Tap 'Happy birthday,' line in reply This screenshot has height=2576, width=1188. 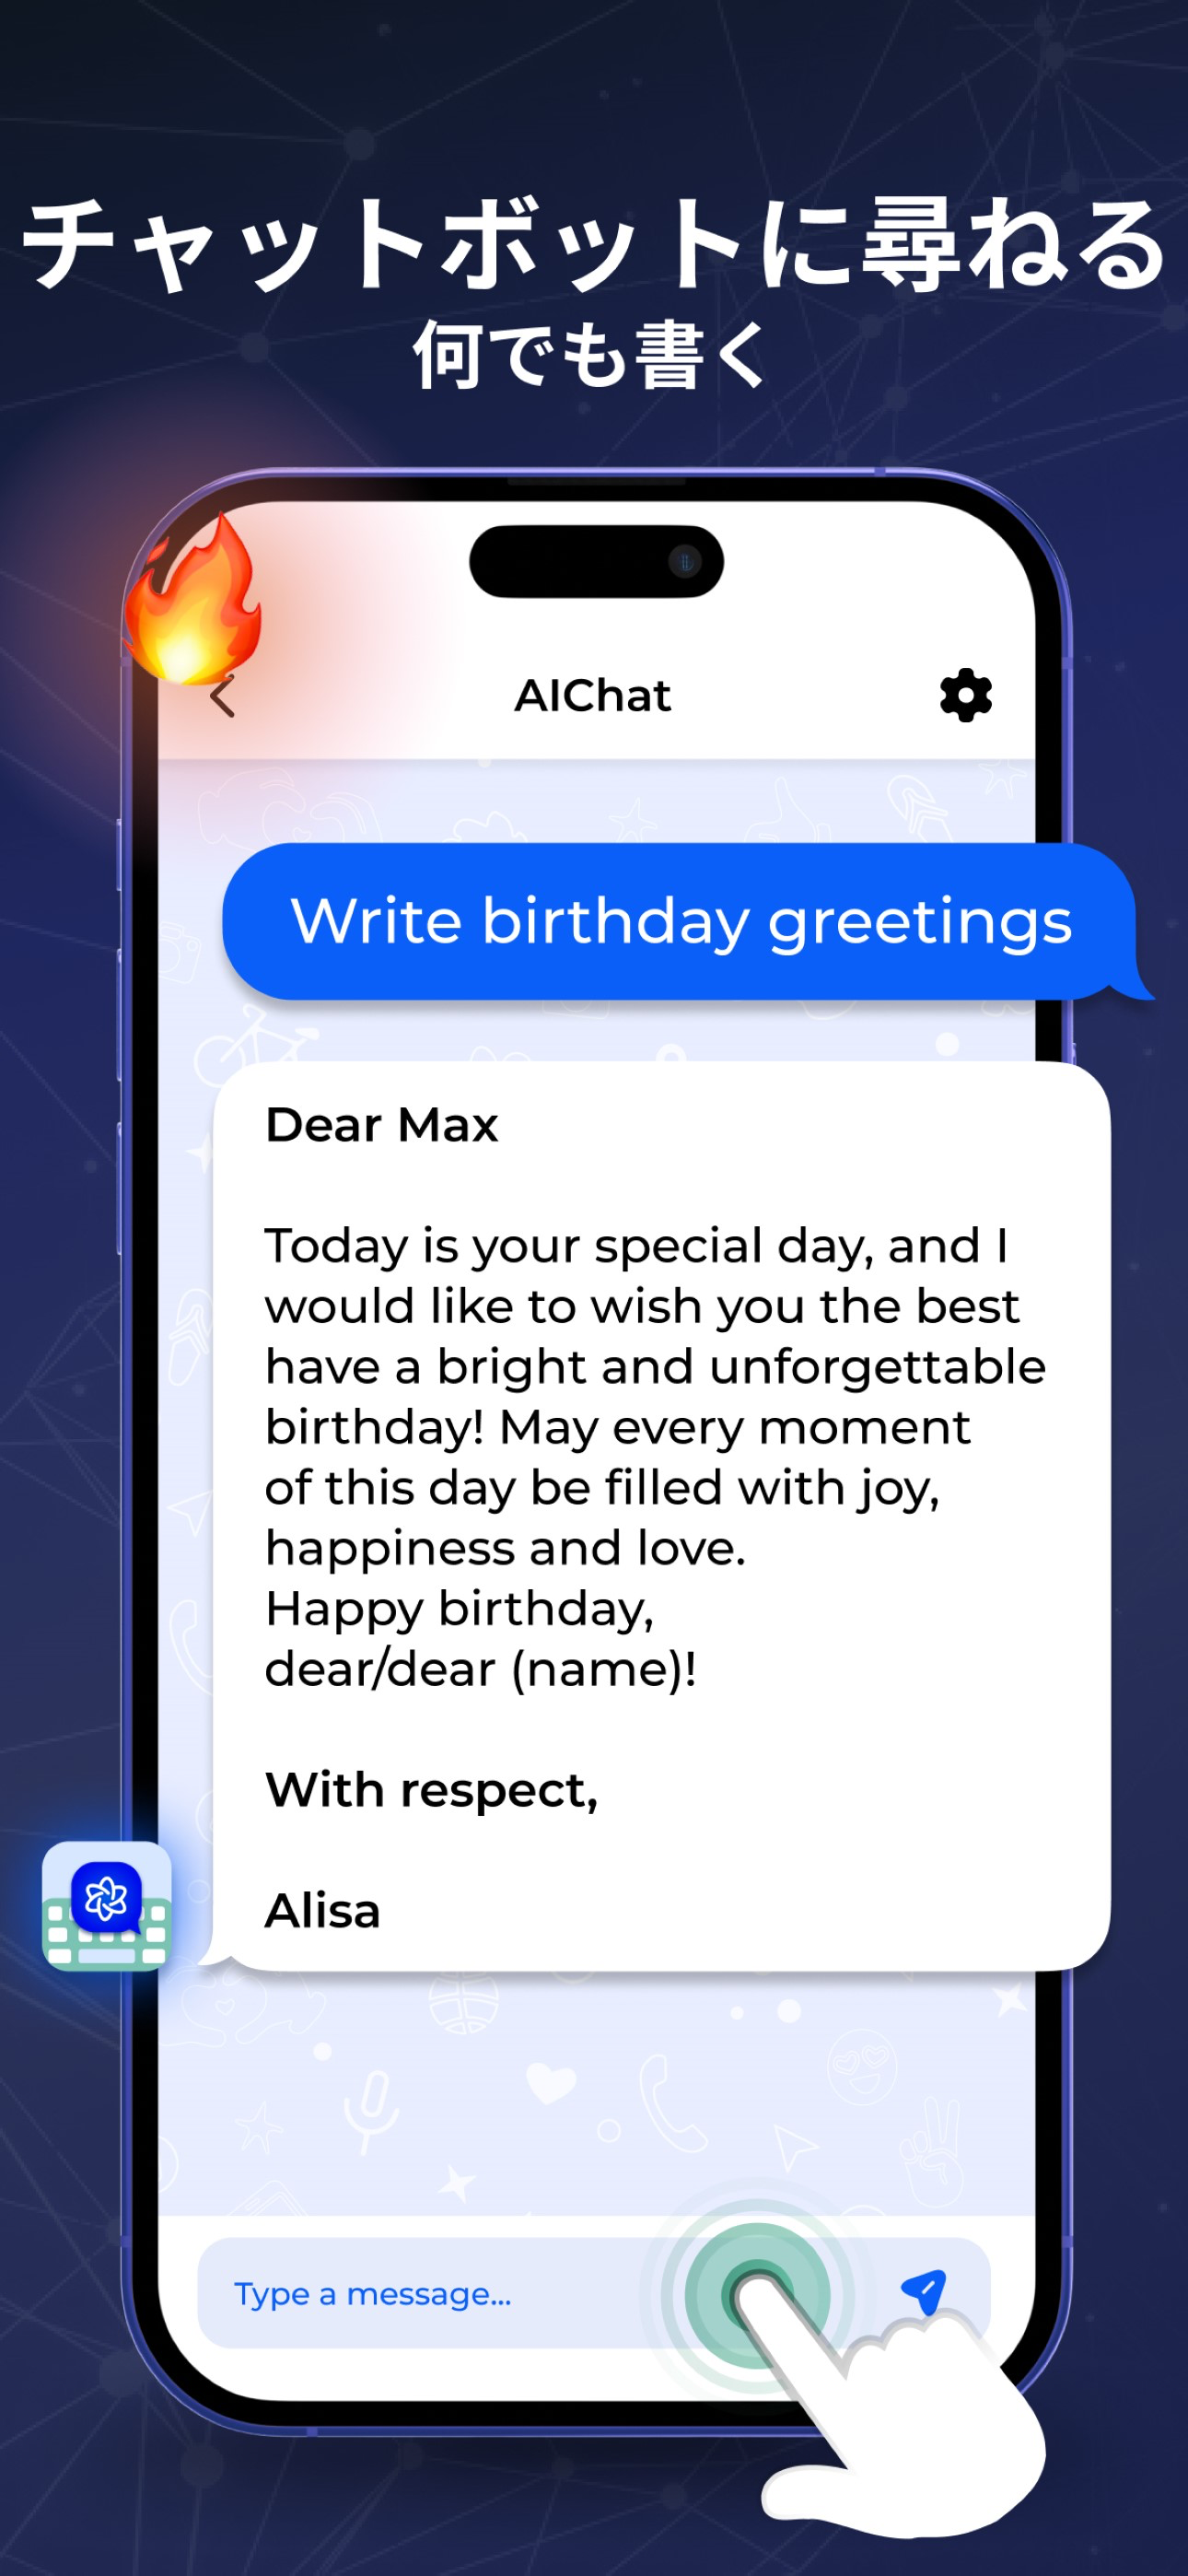[x=459, y=1609]
